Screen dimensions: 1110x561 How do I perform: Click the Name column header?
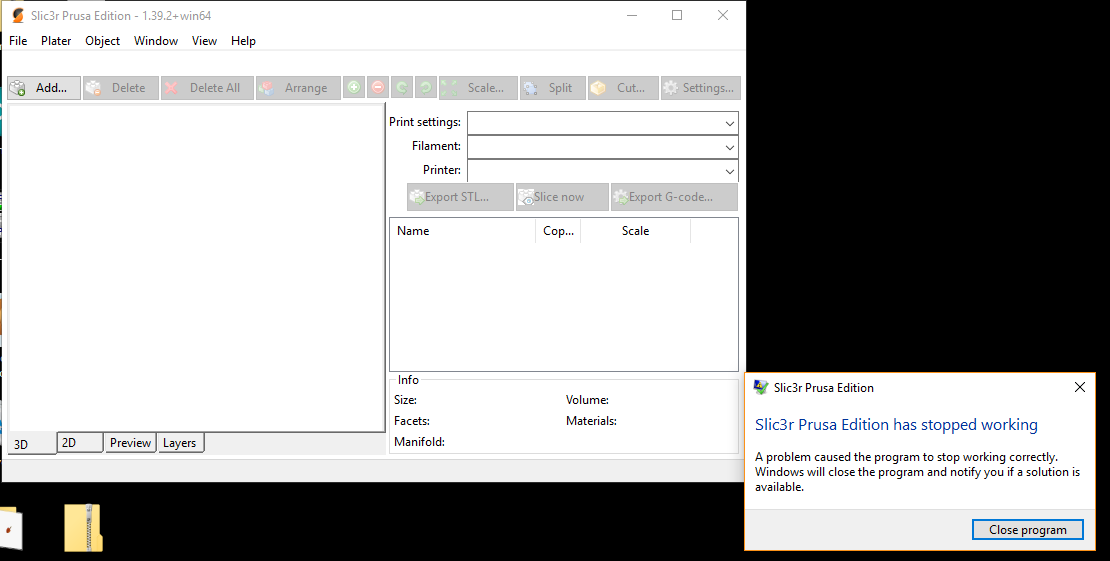click(x=463, y=231)
